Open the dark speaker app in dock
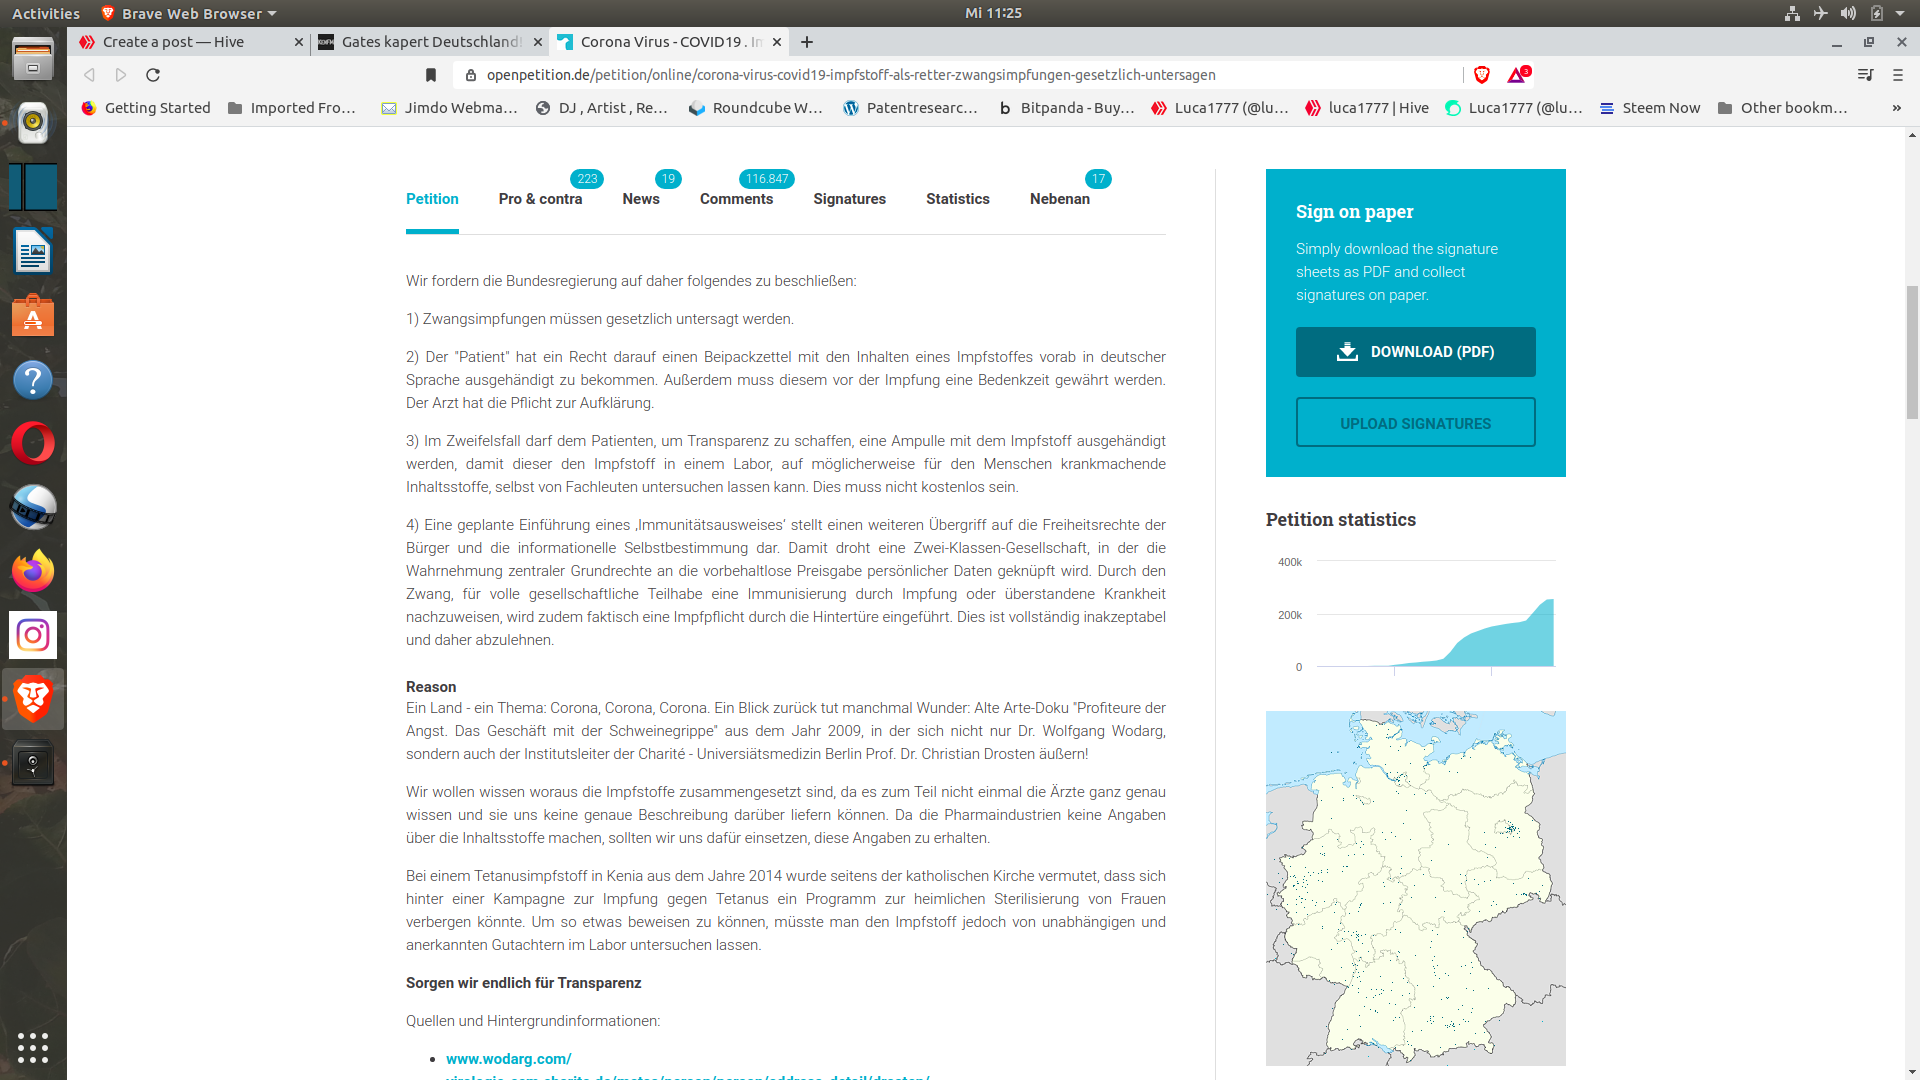This screenshot has height=1080, width=1920. pos(33,764)
